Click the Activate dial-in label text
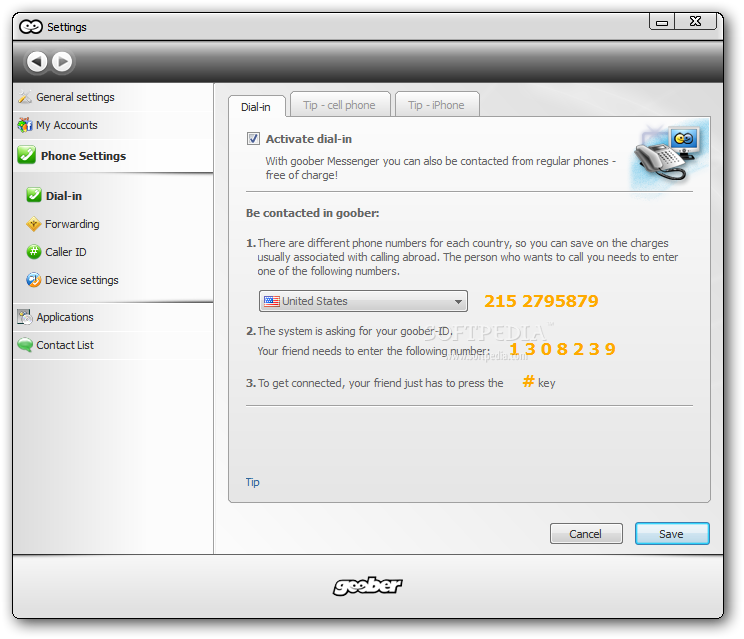This screenshot has width=744, height=639. [309, 139]
